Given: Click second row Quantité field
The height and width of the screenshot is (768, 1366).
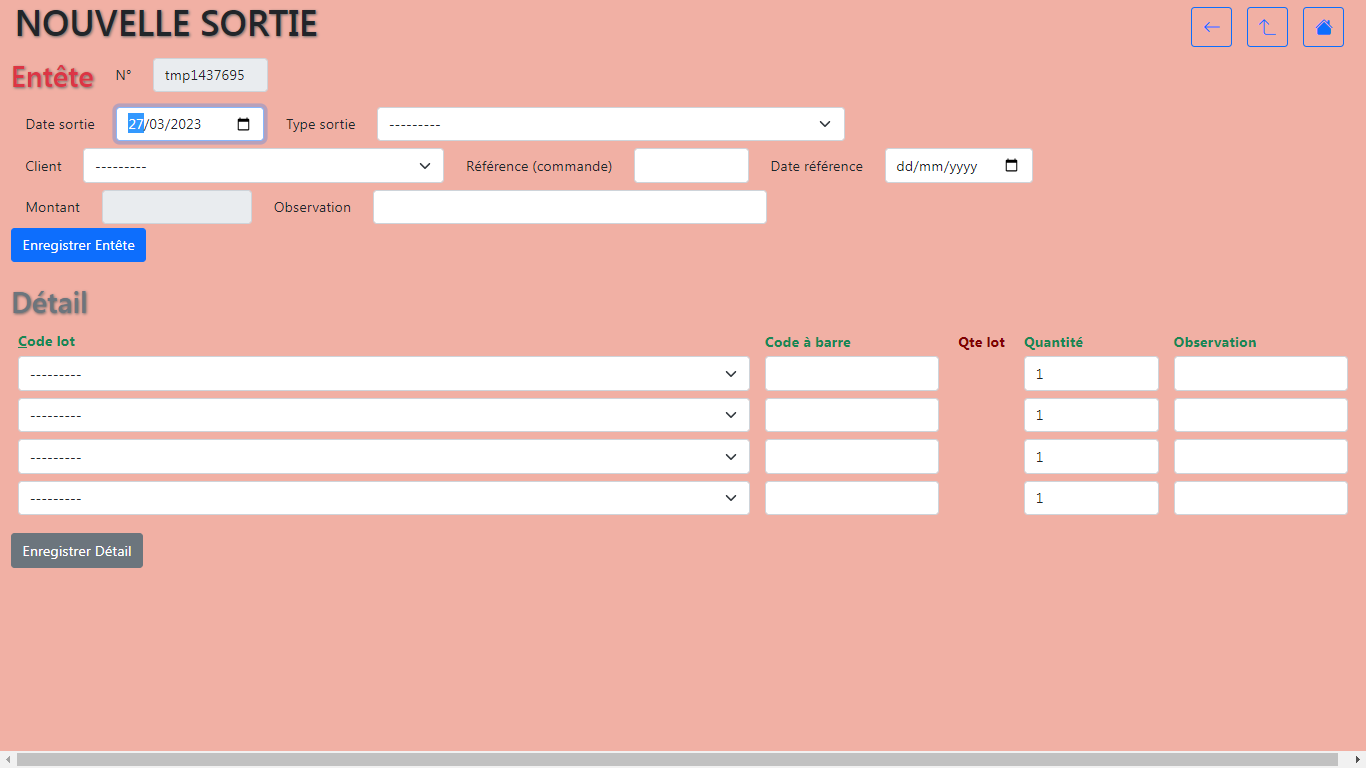Looking at the screenshot, I should pos(1091,415).
